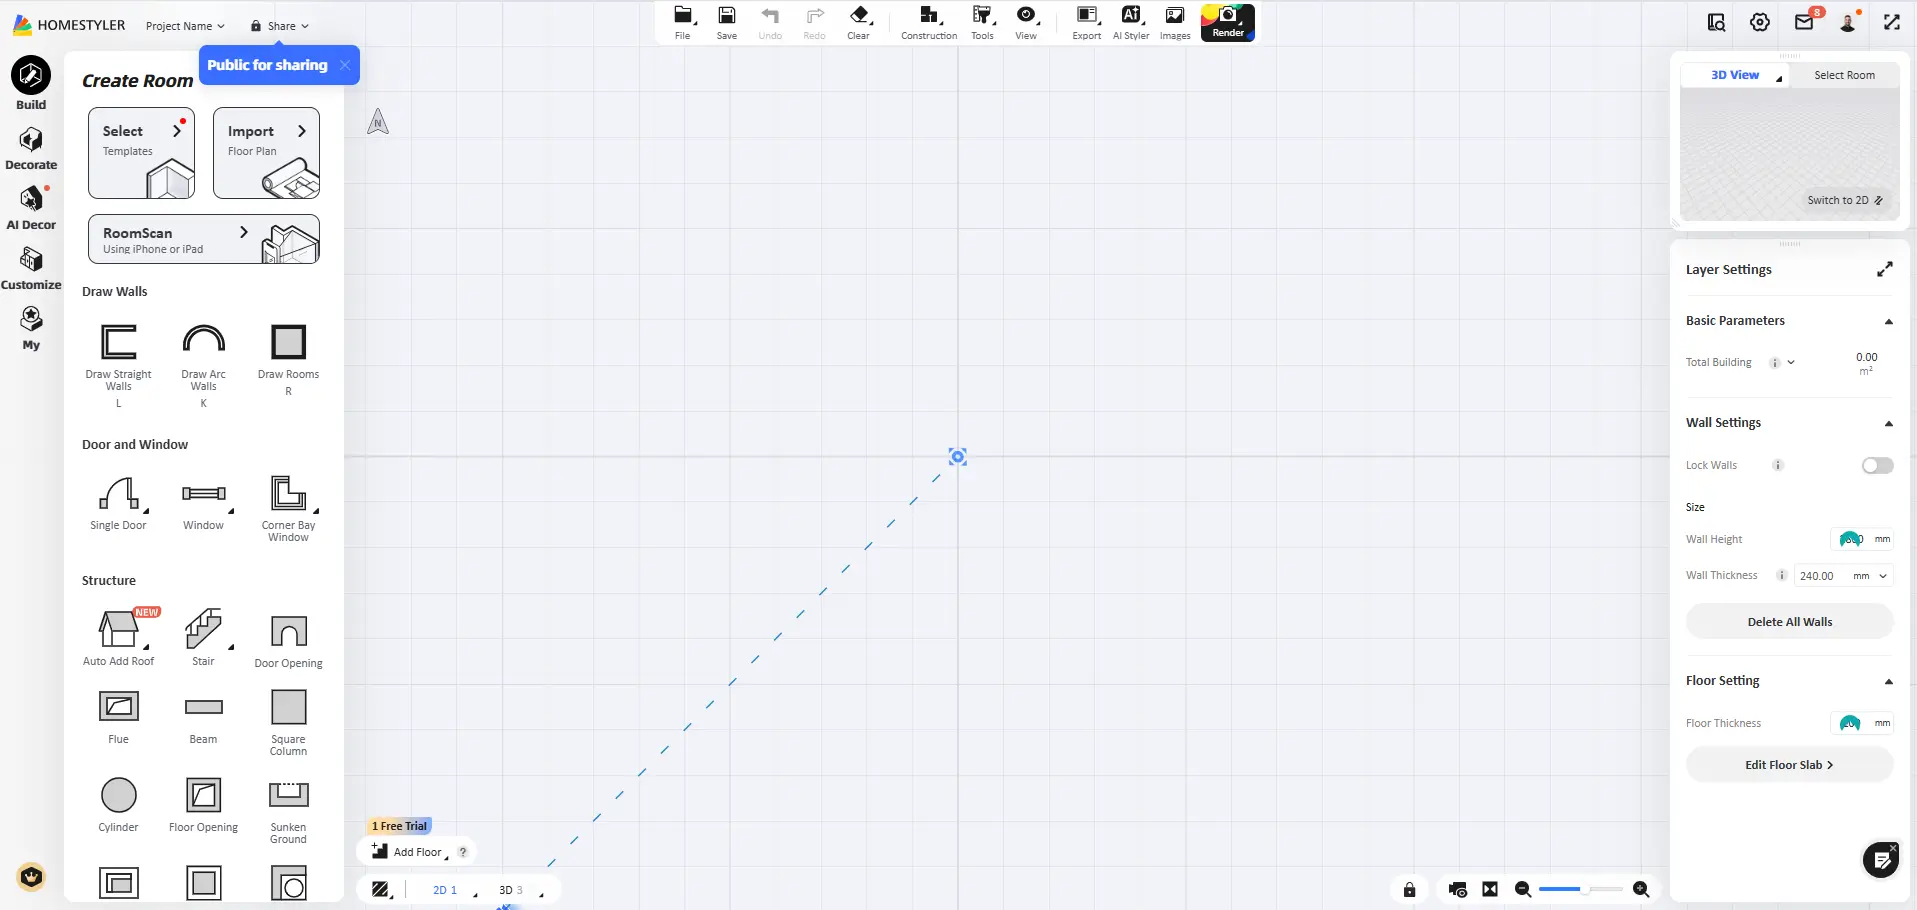Viewport: 1917px width, 910px height.
Task: Open the Auto Add Roof tool
Action: (119, 630)
